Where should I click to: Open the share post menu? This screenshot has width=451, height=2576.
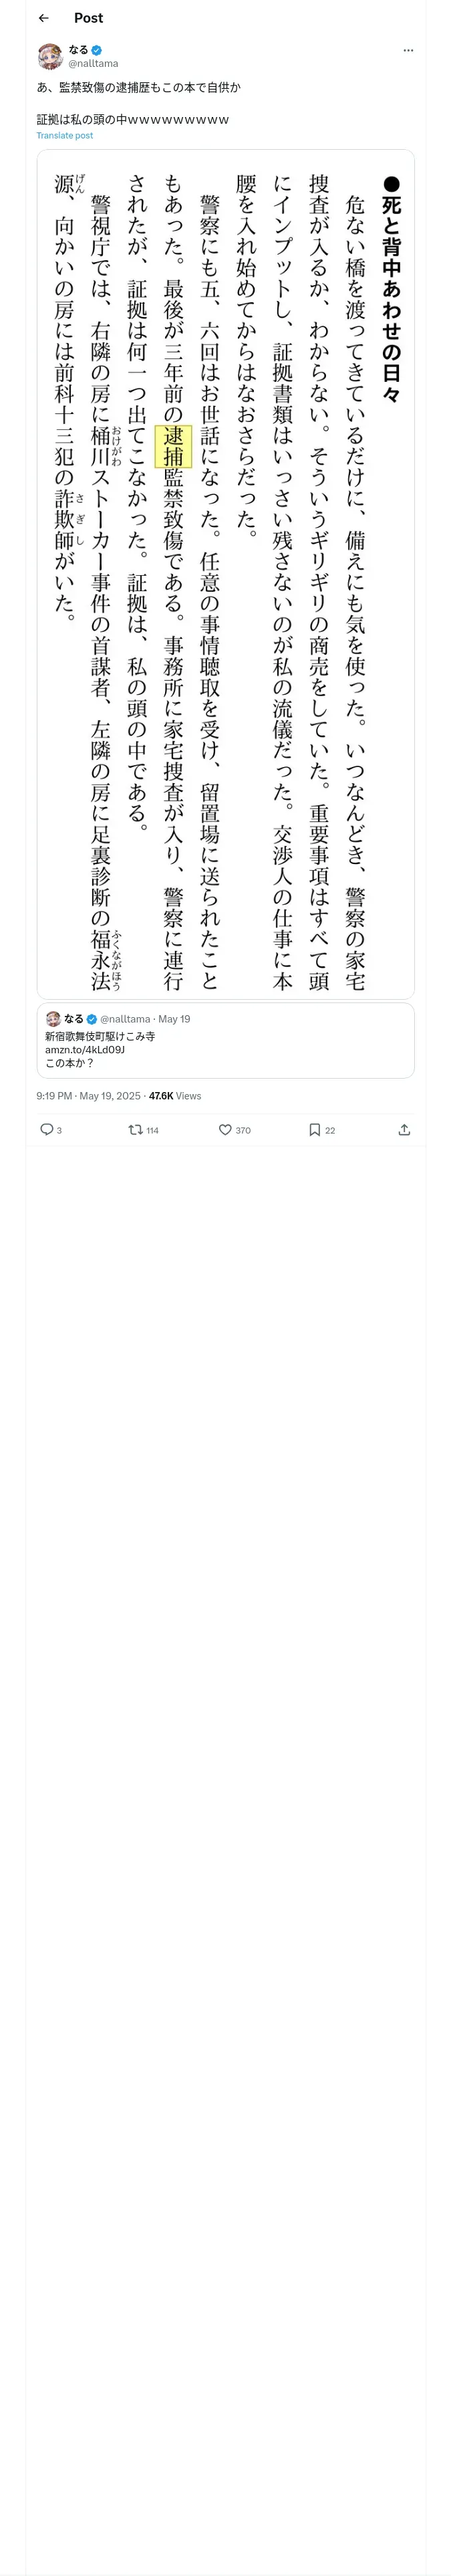point(404,1129)
